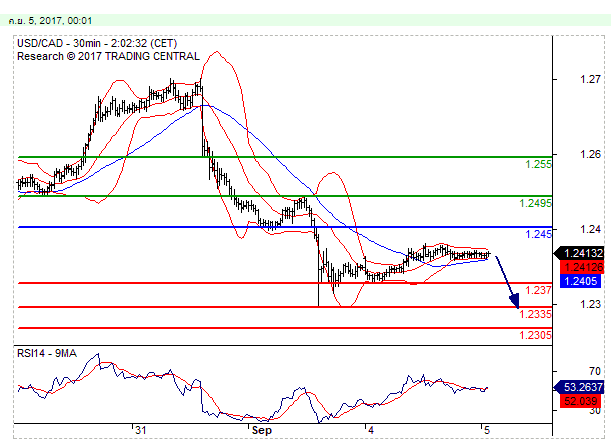Click the RSI value tag 53.2637
Viewport: 611px width, 446px height.
[579, 387]
